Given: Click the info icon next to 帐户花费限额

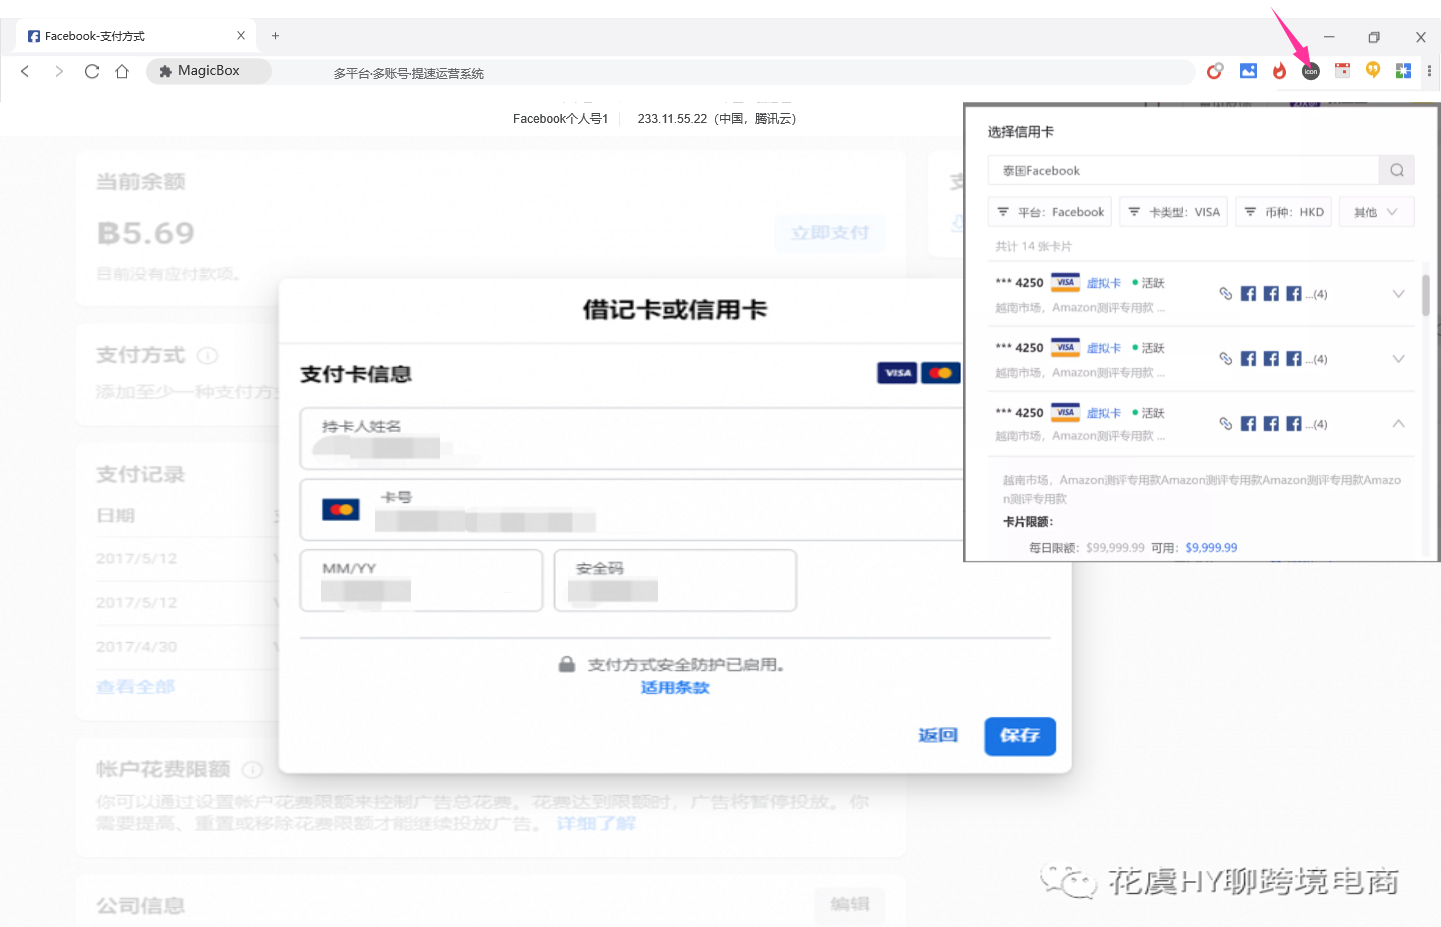Looking at the screenshot, I should point(253,770).
